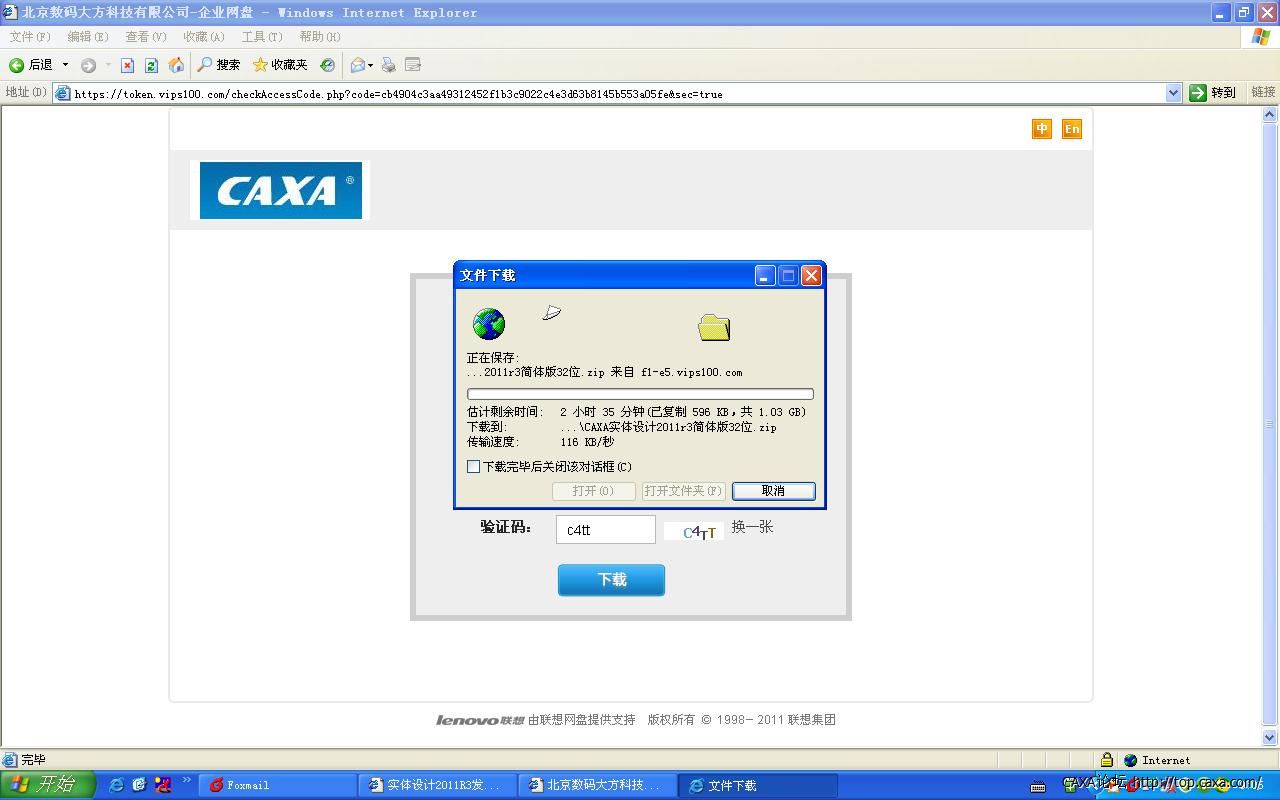Switch to Foxmail taskbar item
The width and height of the screenshot is (1280, 800).
[x=277, y=785]
